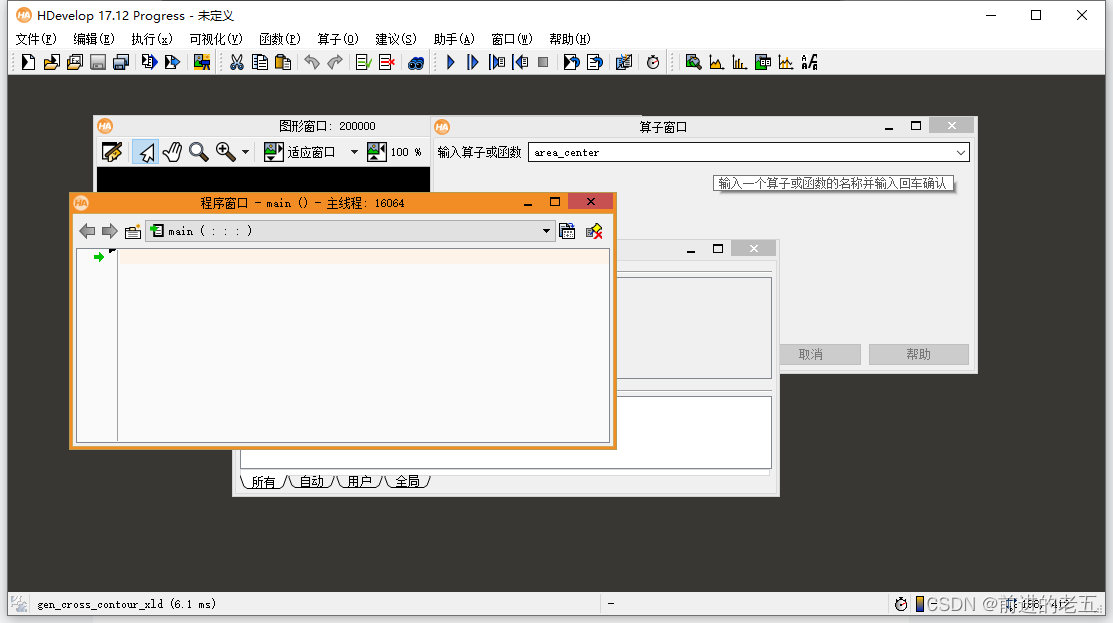Click the Undo icon on the toolbar
The height and width of the screenshot is (623, 1113).
(x=311, y=61)
